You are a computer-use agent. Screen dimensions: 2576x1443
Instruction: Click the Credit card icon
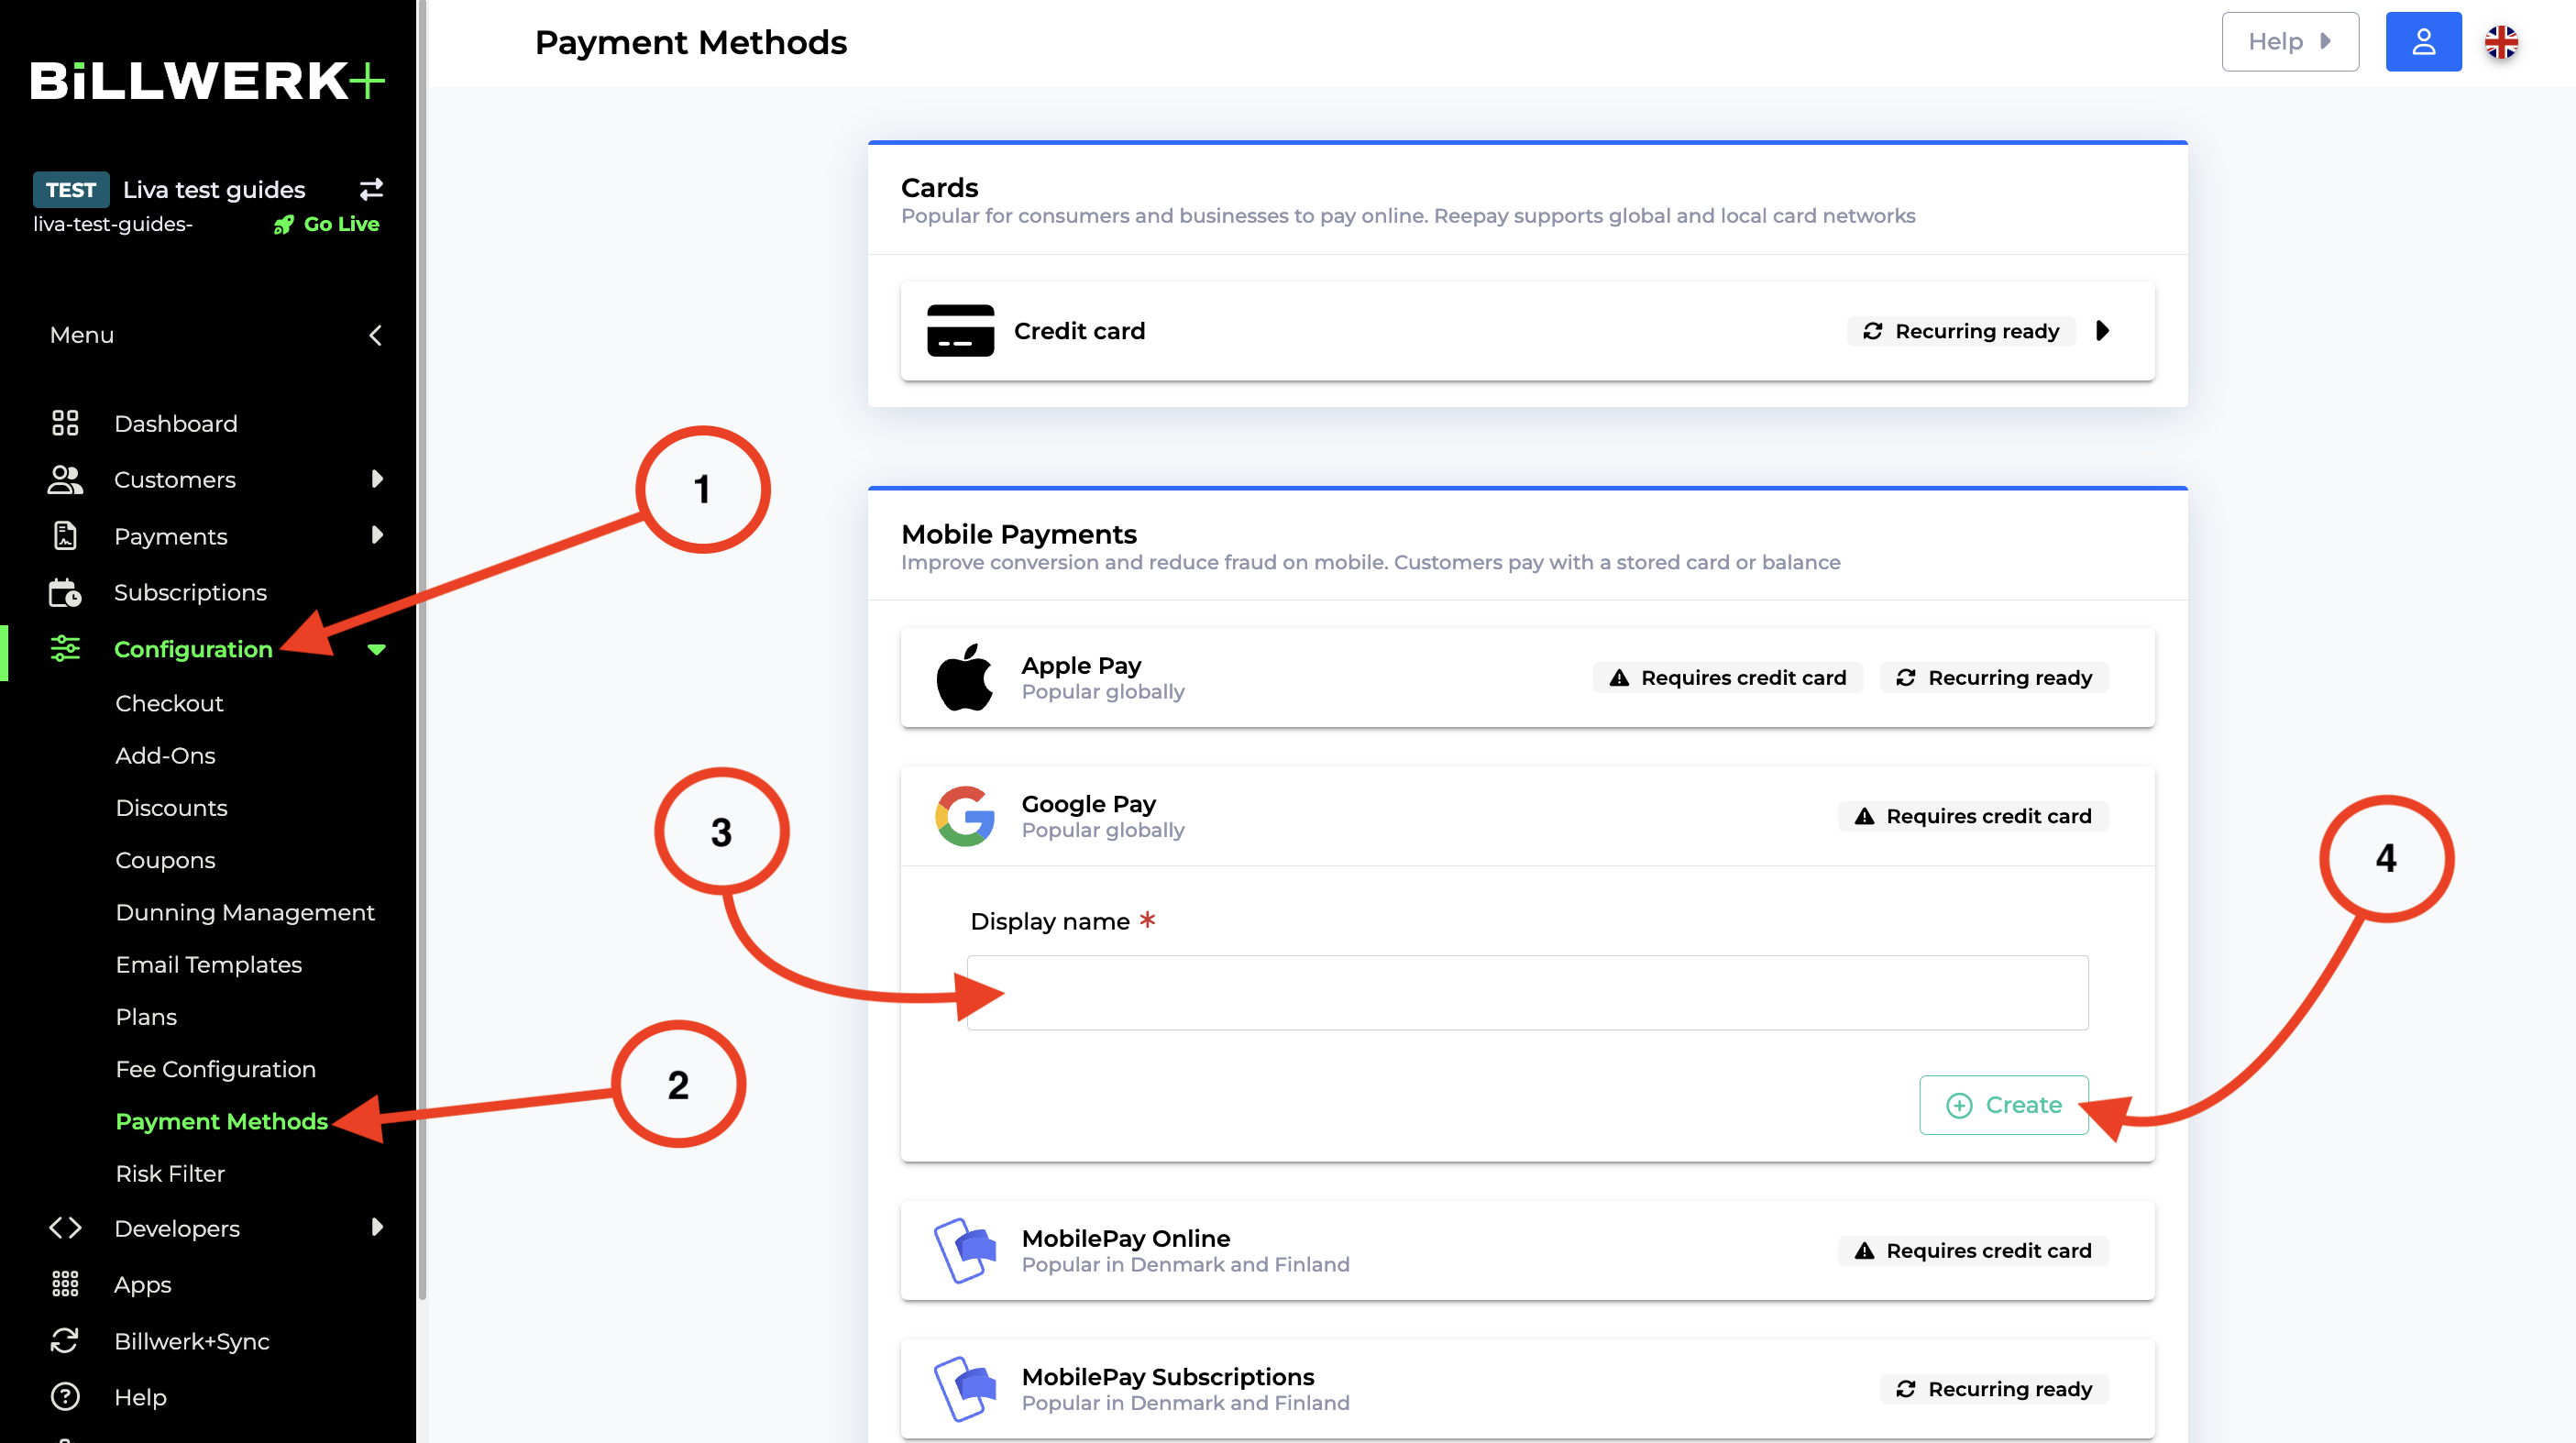point(960,331)
